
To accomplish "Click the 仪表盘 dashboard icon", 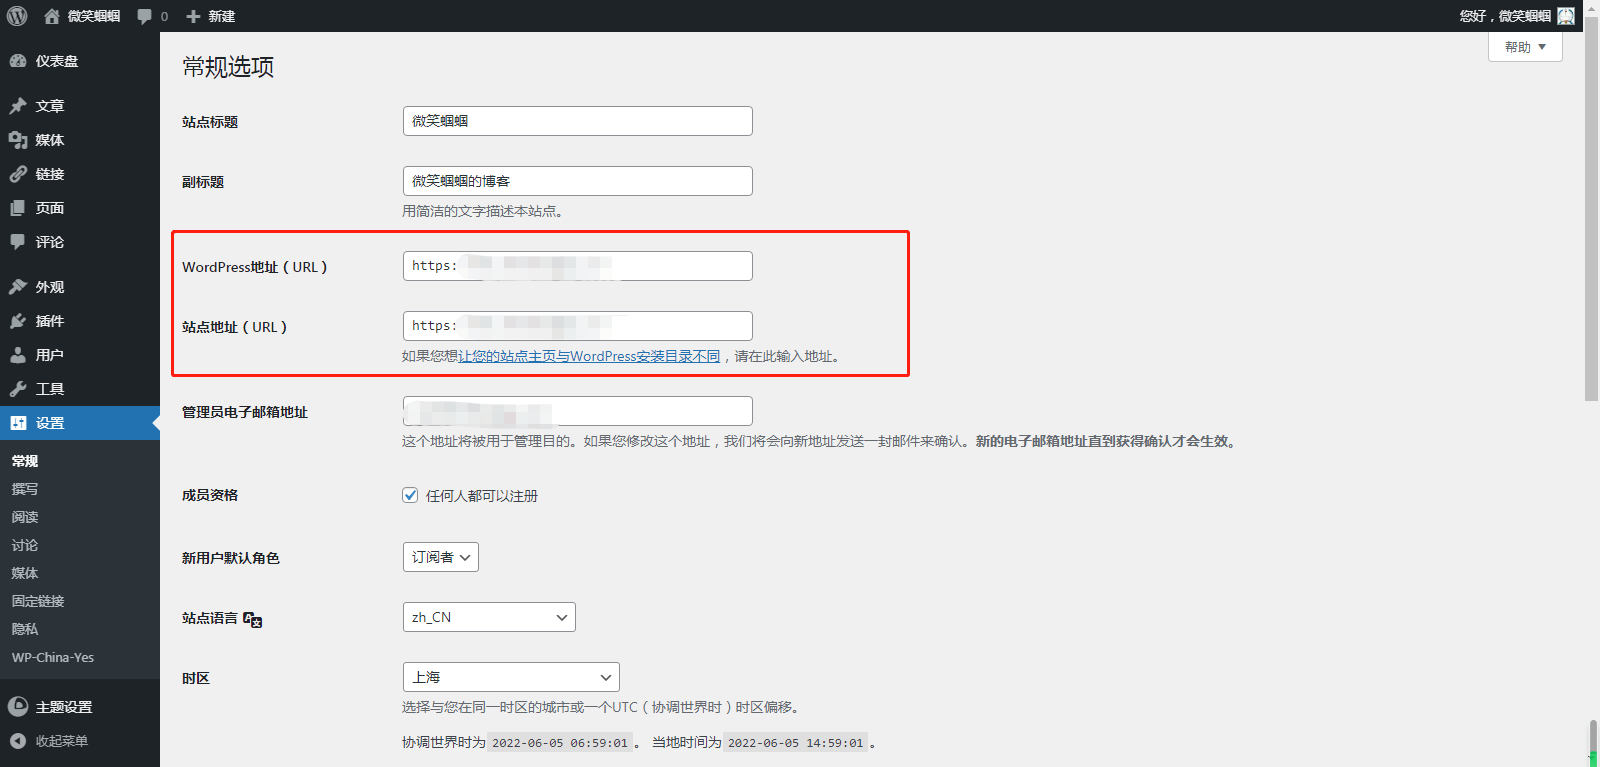I will (18, 61).
